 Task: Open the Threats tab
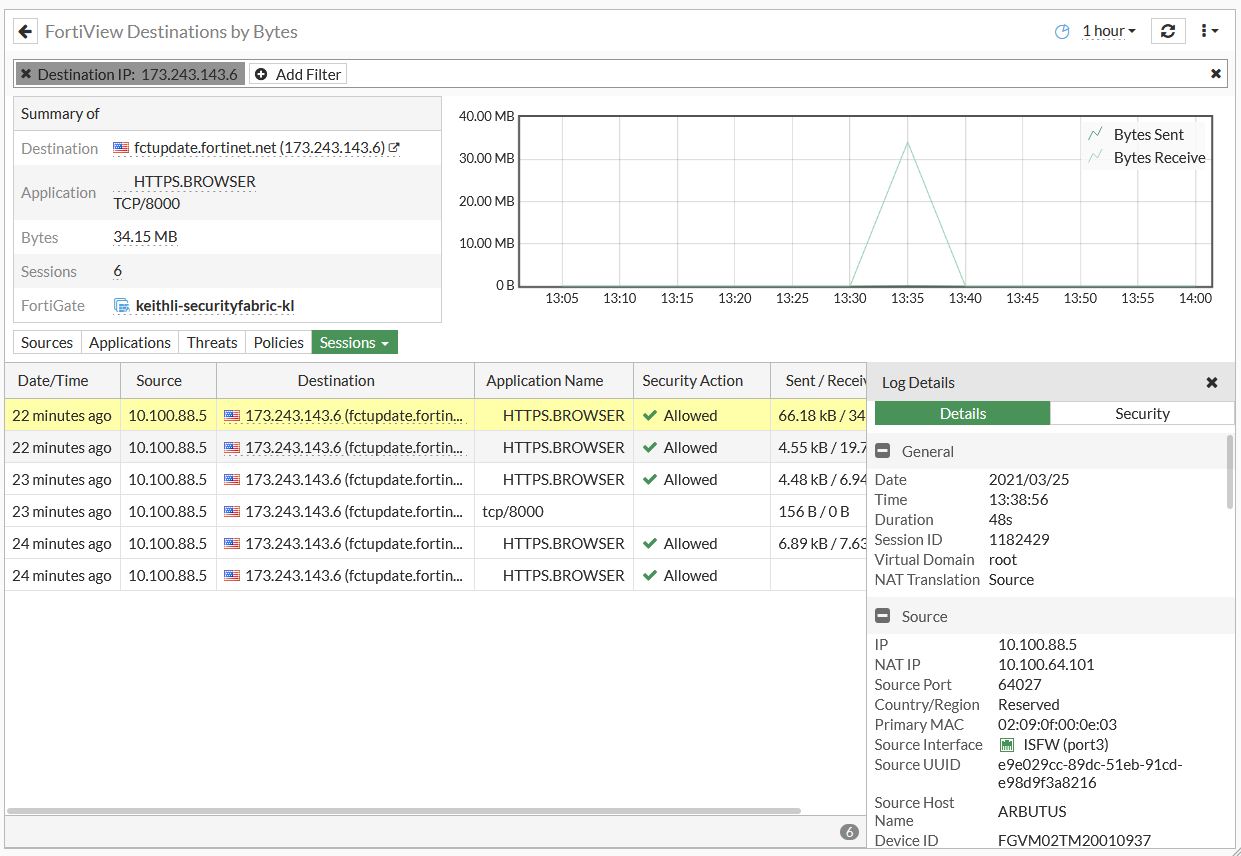(x=212, y=342)
